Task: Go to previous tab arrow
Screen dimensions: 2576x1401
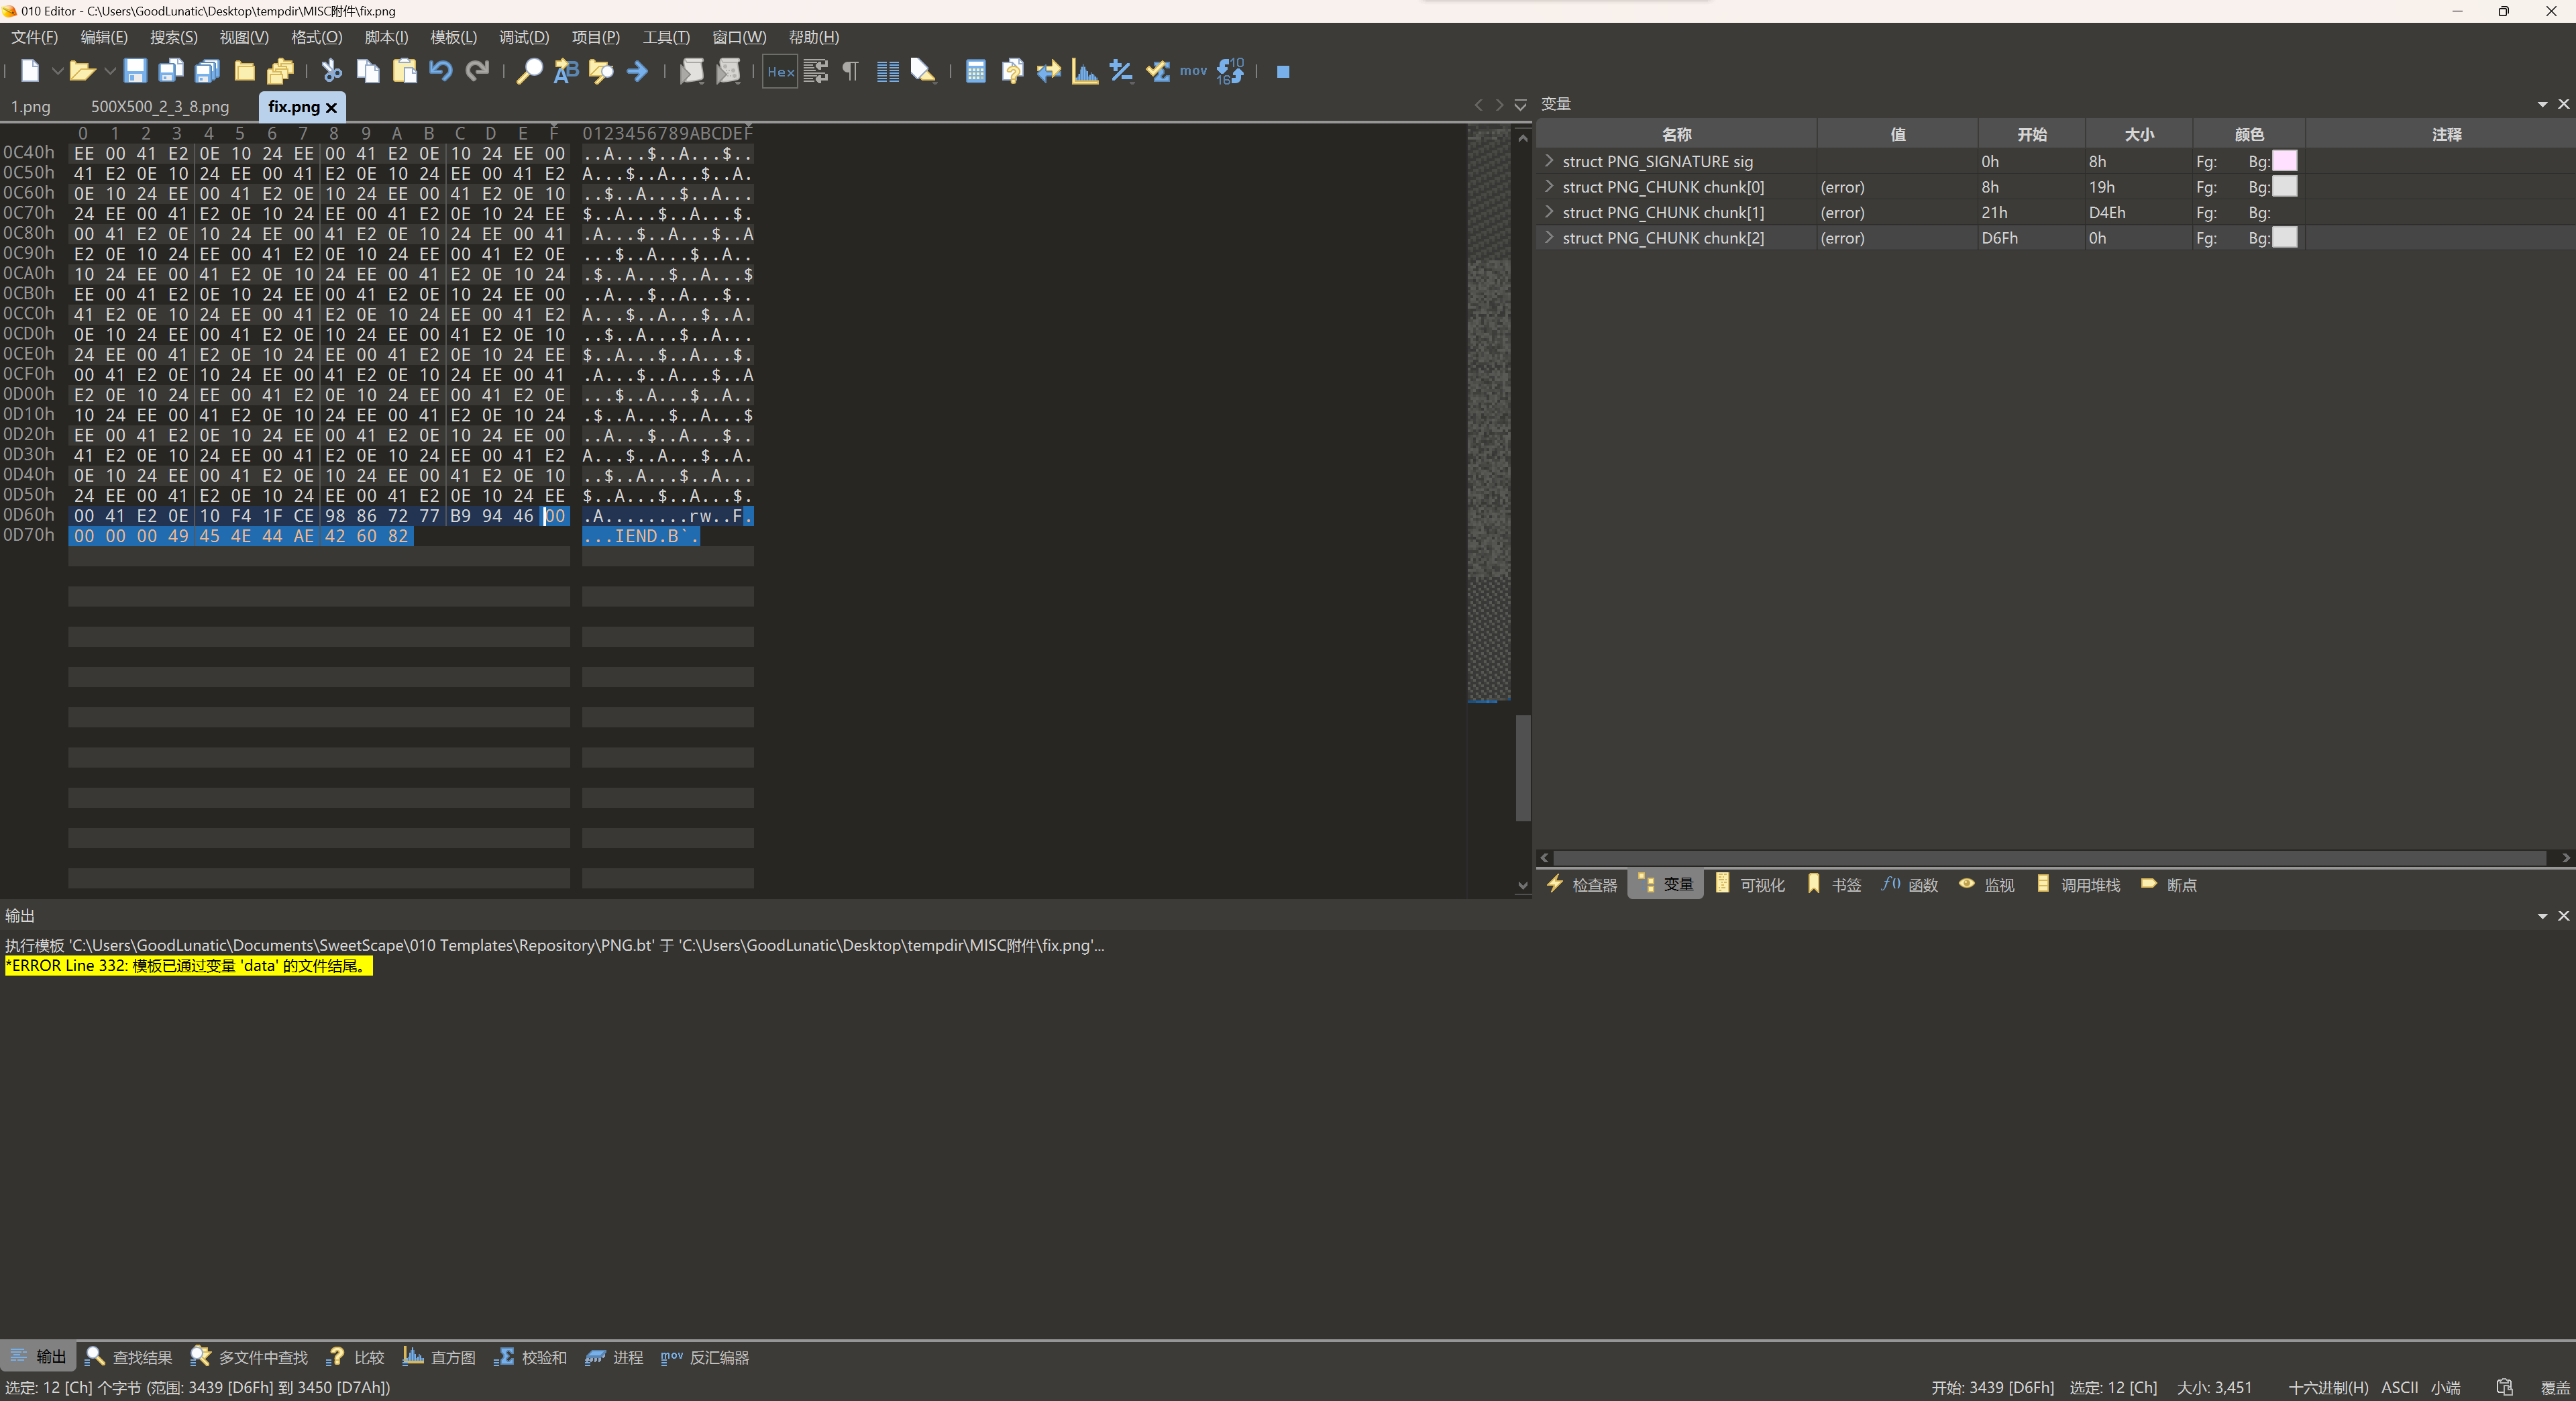Action: 1479,105
